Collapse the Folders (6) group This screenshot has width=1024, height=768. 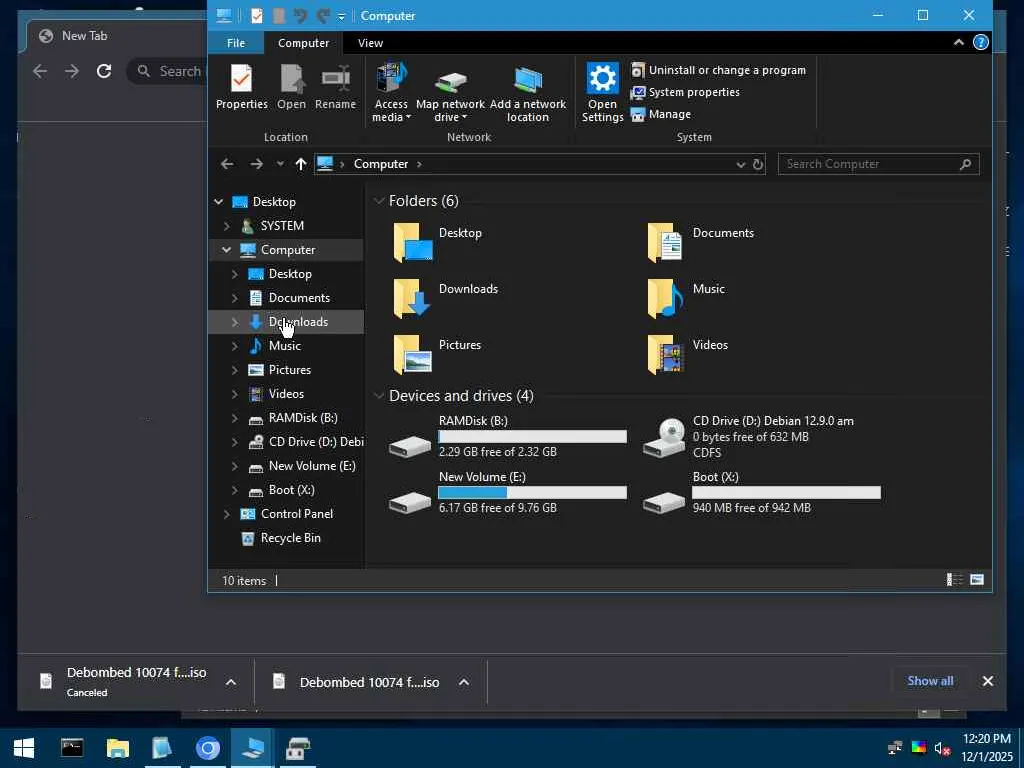tap(379, 201)
